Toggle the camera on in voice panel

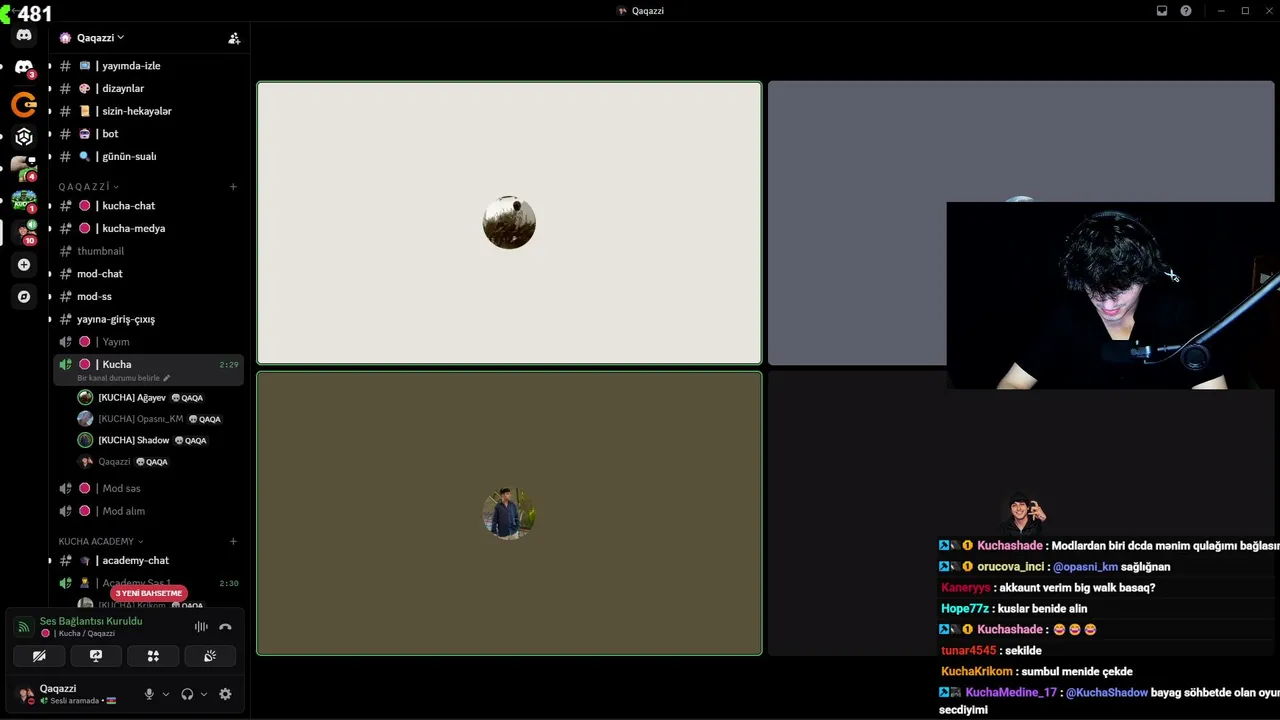pos(39,656)
